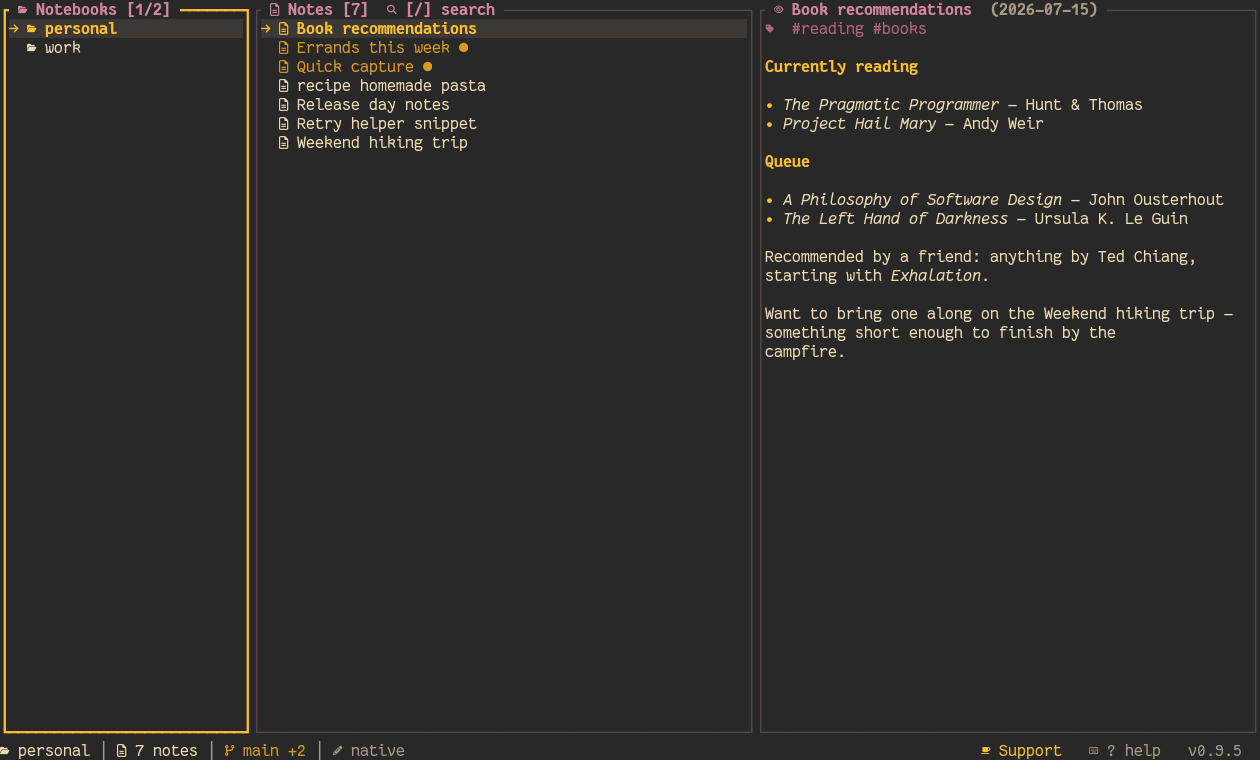The width and height of the screenshot is (1260, 760).
Task: Click the Queue heading in the preview
Action: tap(787, 162)
